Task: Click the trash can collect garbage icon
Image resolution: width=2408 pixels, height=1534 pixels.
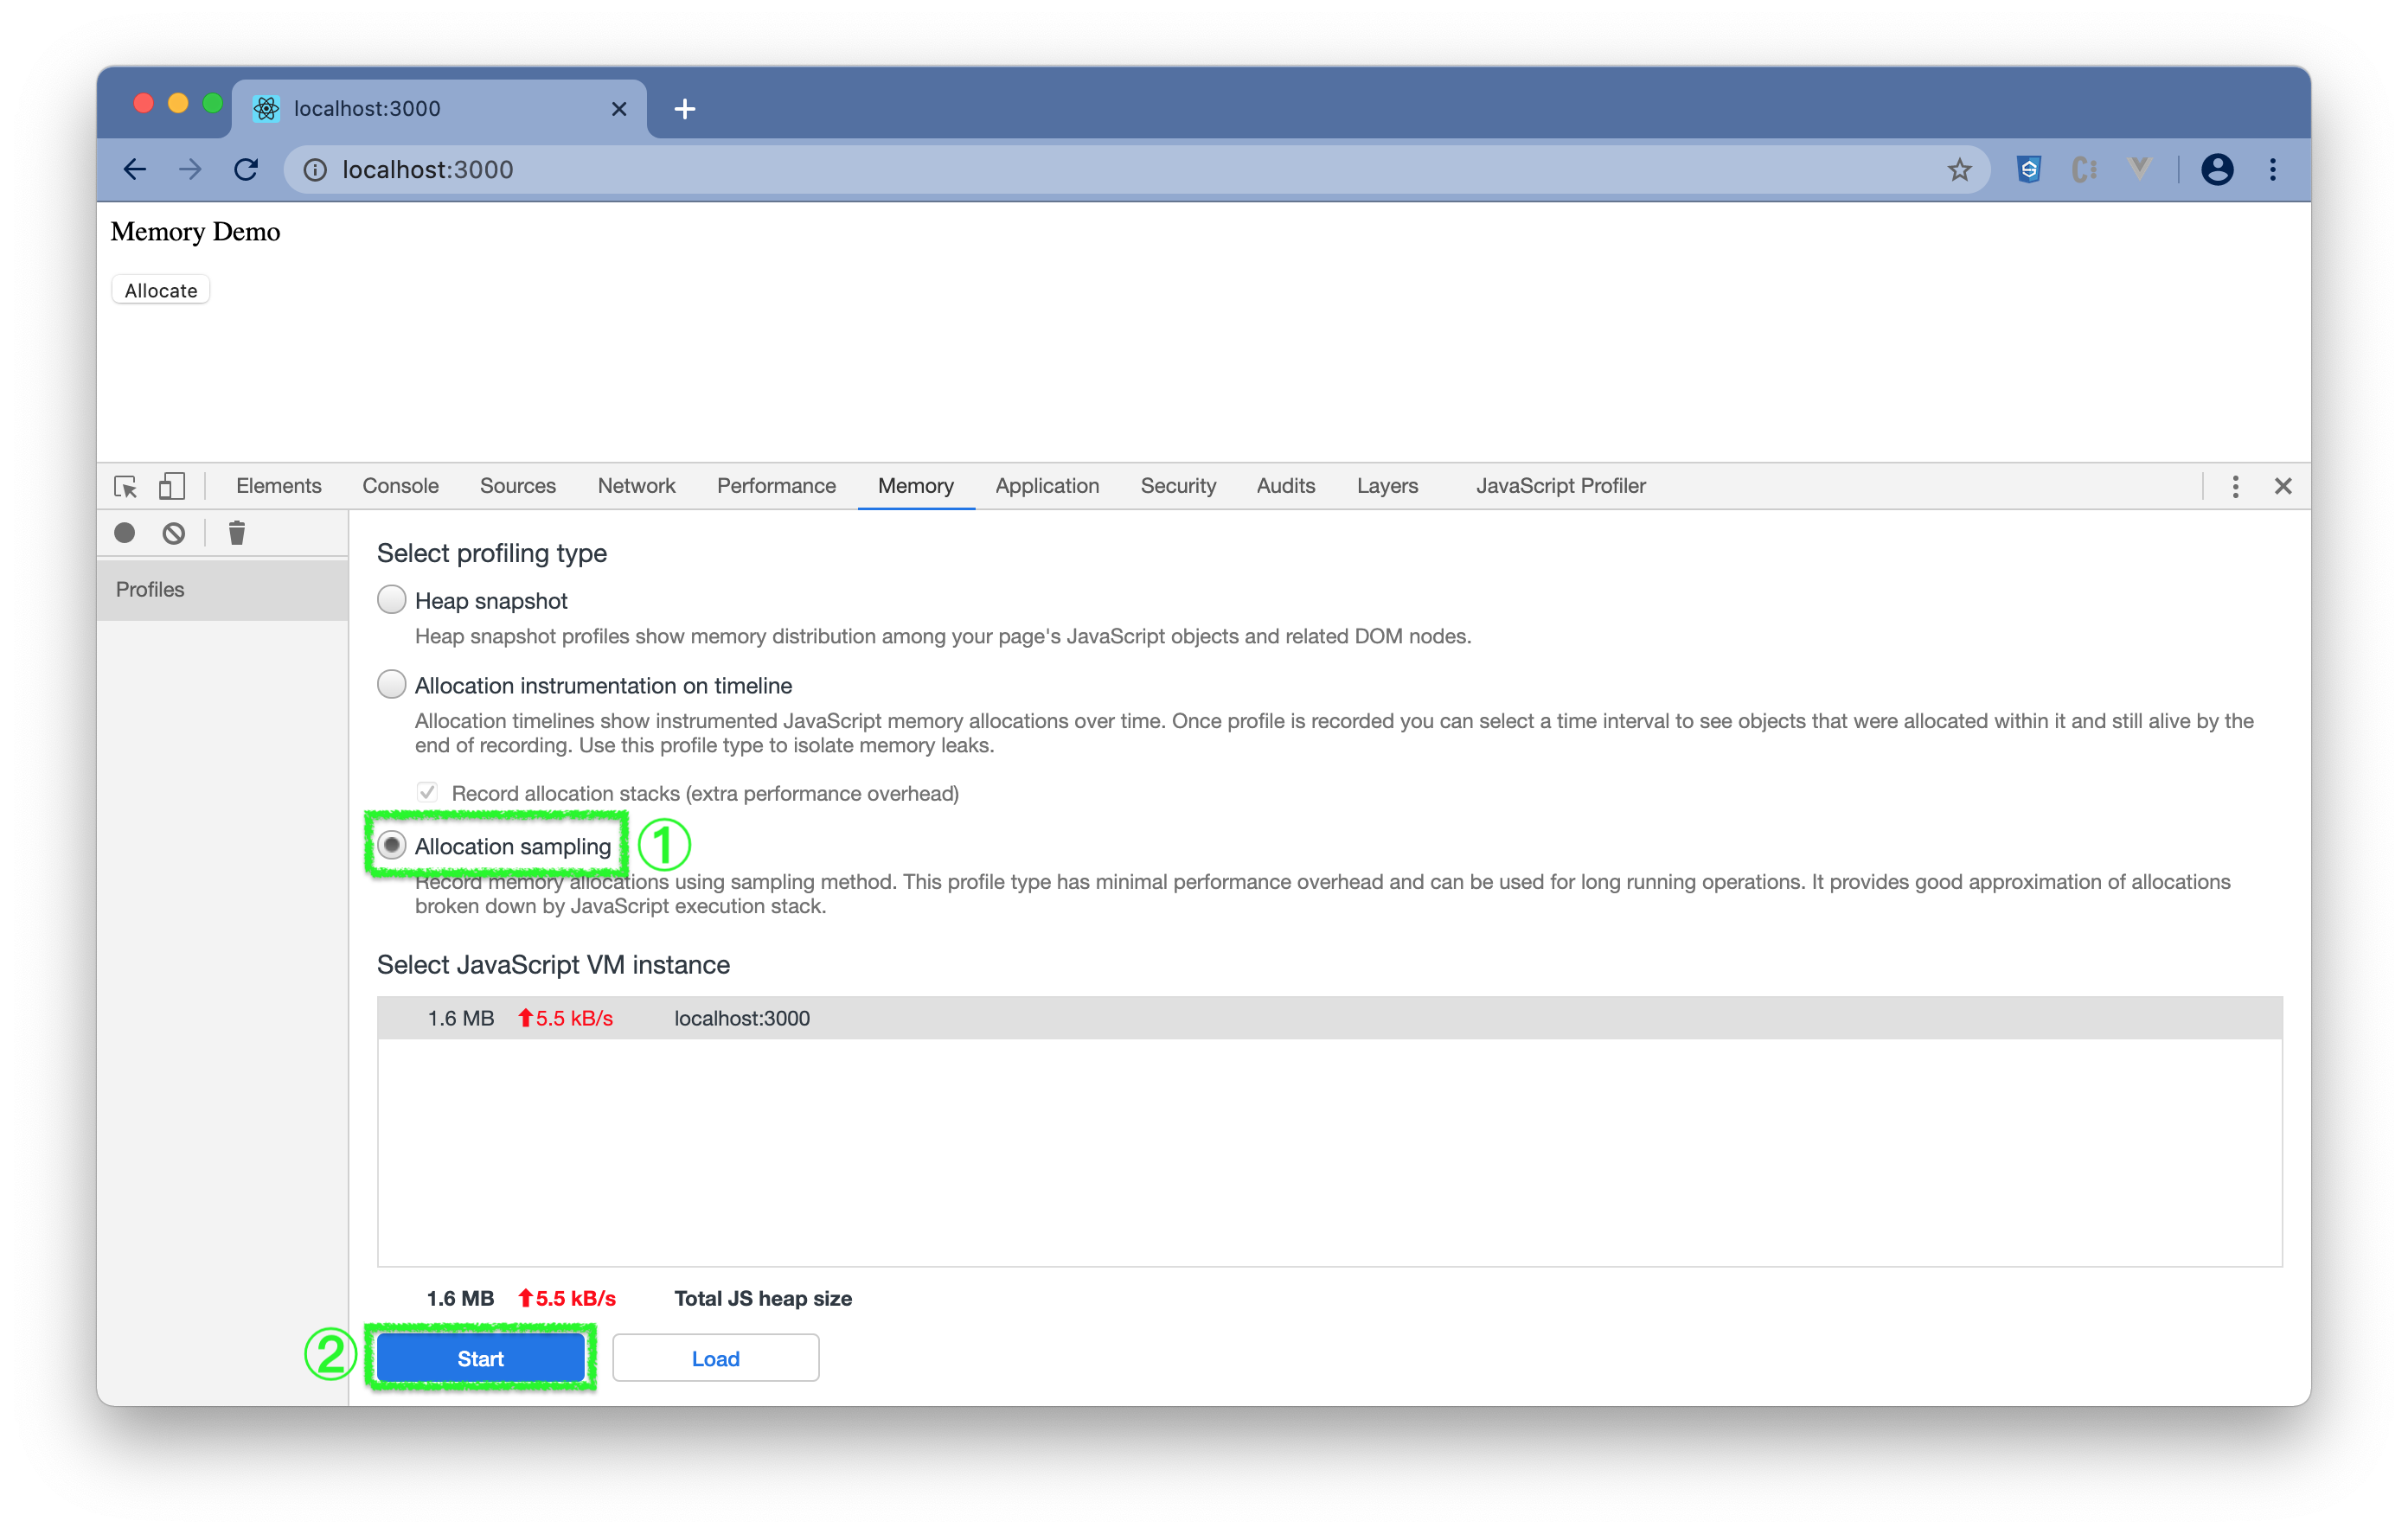Action: click(237, 533)
